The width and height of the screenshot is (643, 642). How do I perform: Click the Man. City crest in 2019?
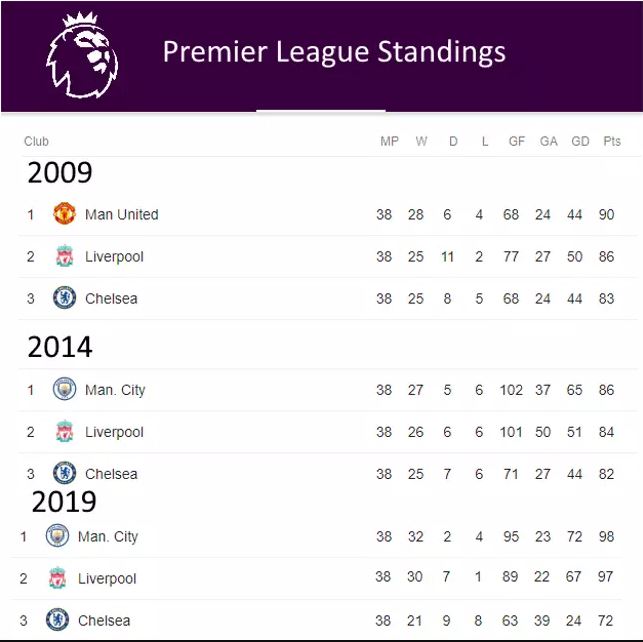[x=57, y=535]
